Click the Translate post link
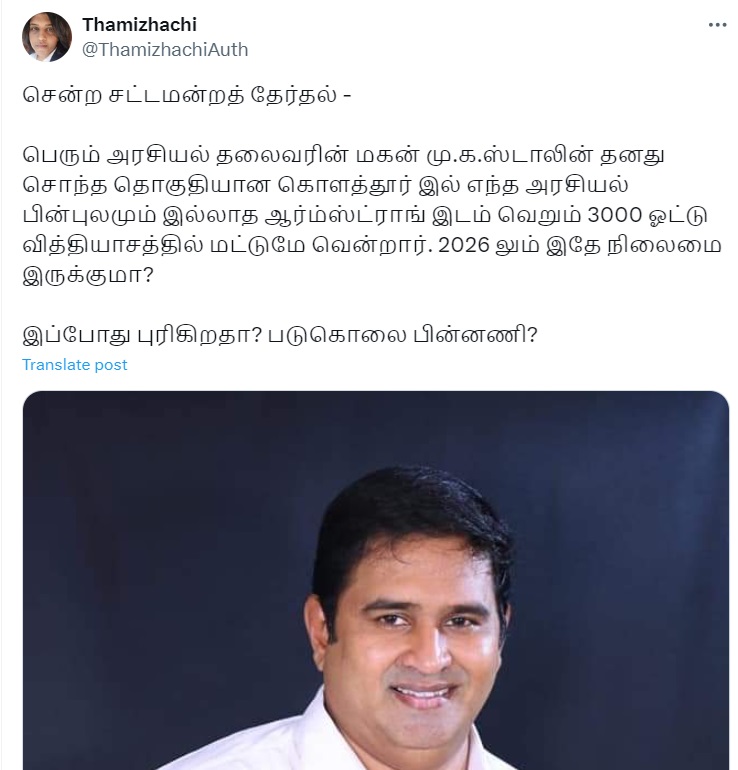The image size is (738, 770). (75, 365)
